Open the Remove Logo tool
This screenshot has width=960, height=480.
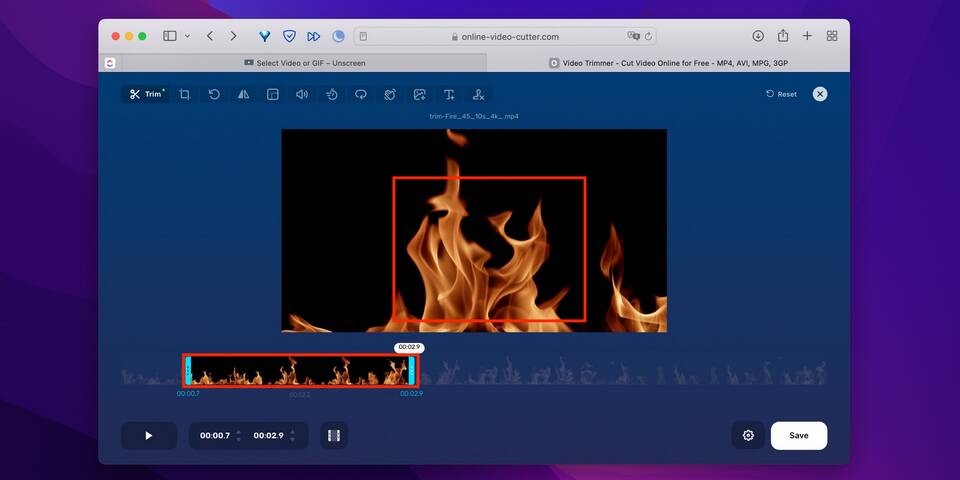coord(478,94)
